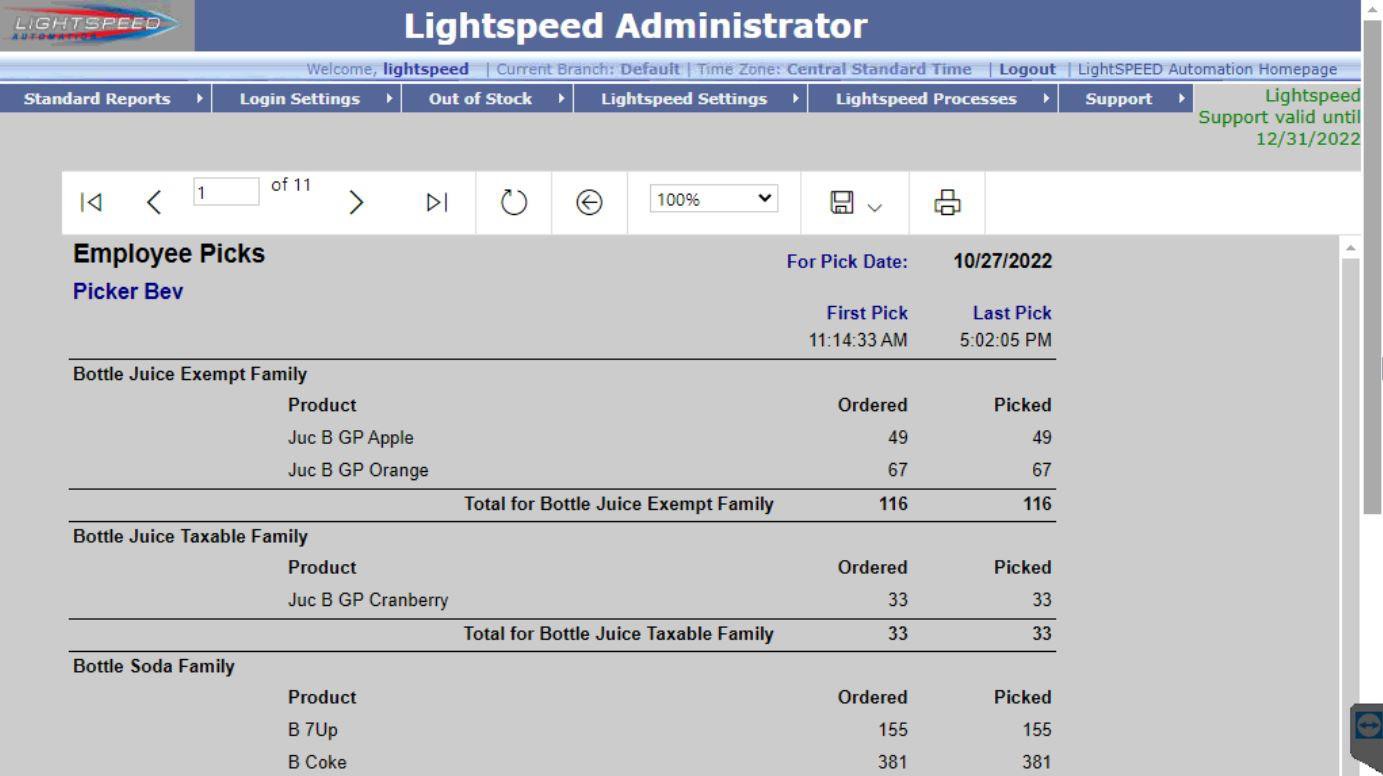Click the Lightspeed Administrator page title

point(636,25)
